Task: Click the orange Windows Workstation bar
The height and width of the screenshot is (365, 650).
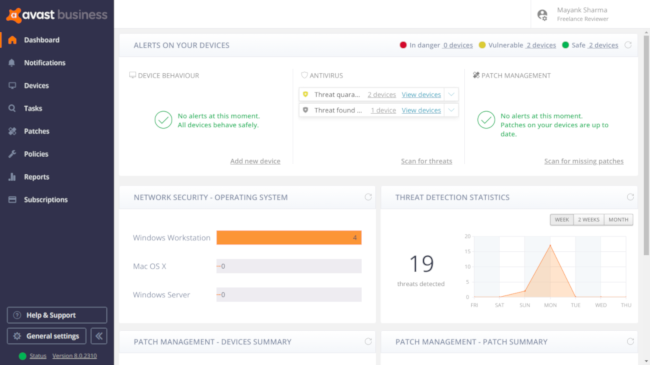Action: pyautogui.click(x=289, y=238)
